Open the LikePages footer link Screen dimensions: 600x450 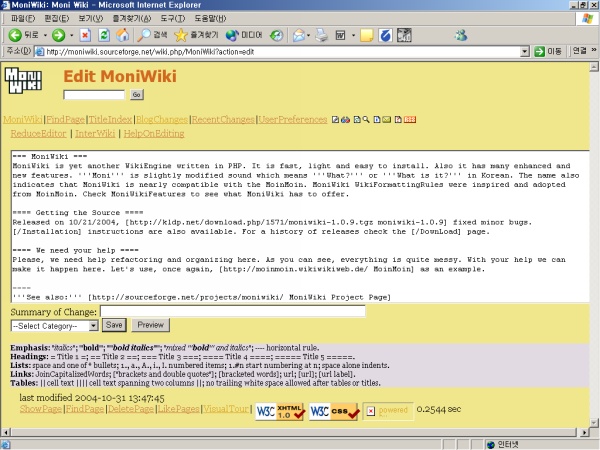tap(179, 409)
